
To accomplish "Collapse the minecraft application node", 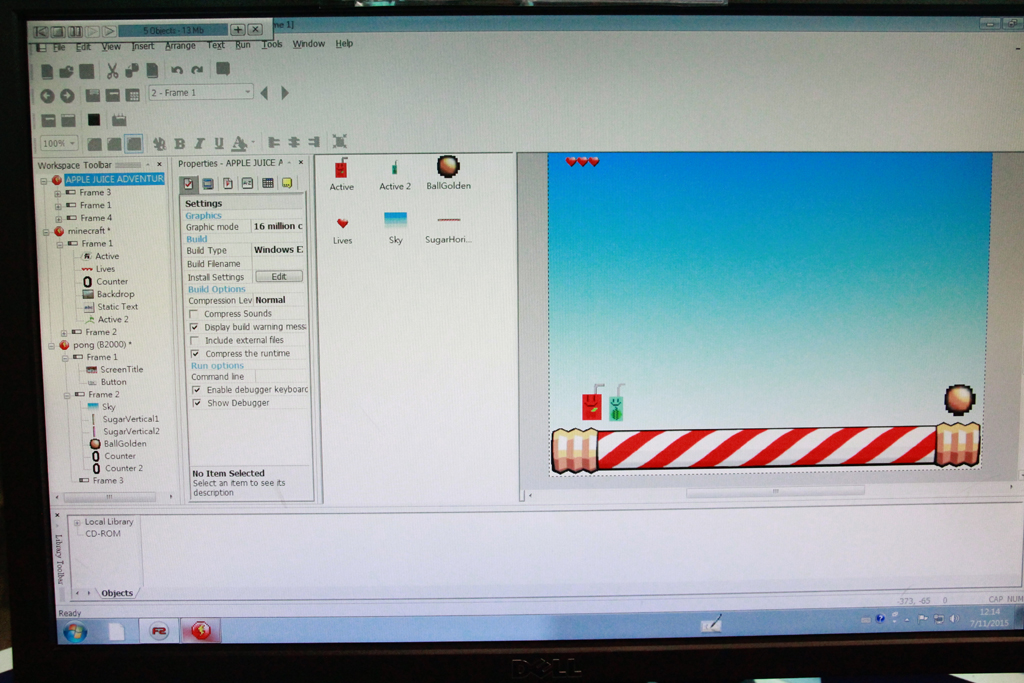I will tap(46, 232).
